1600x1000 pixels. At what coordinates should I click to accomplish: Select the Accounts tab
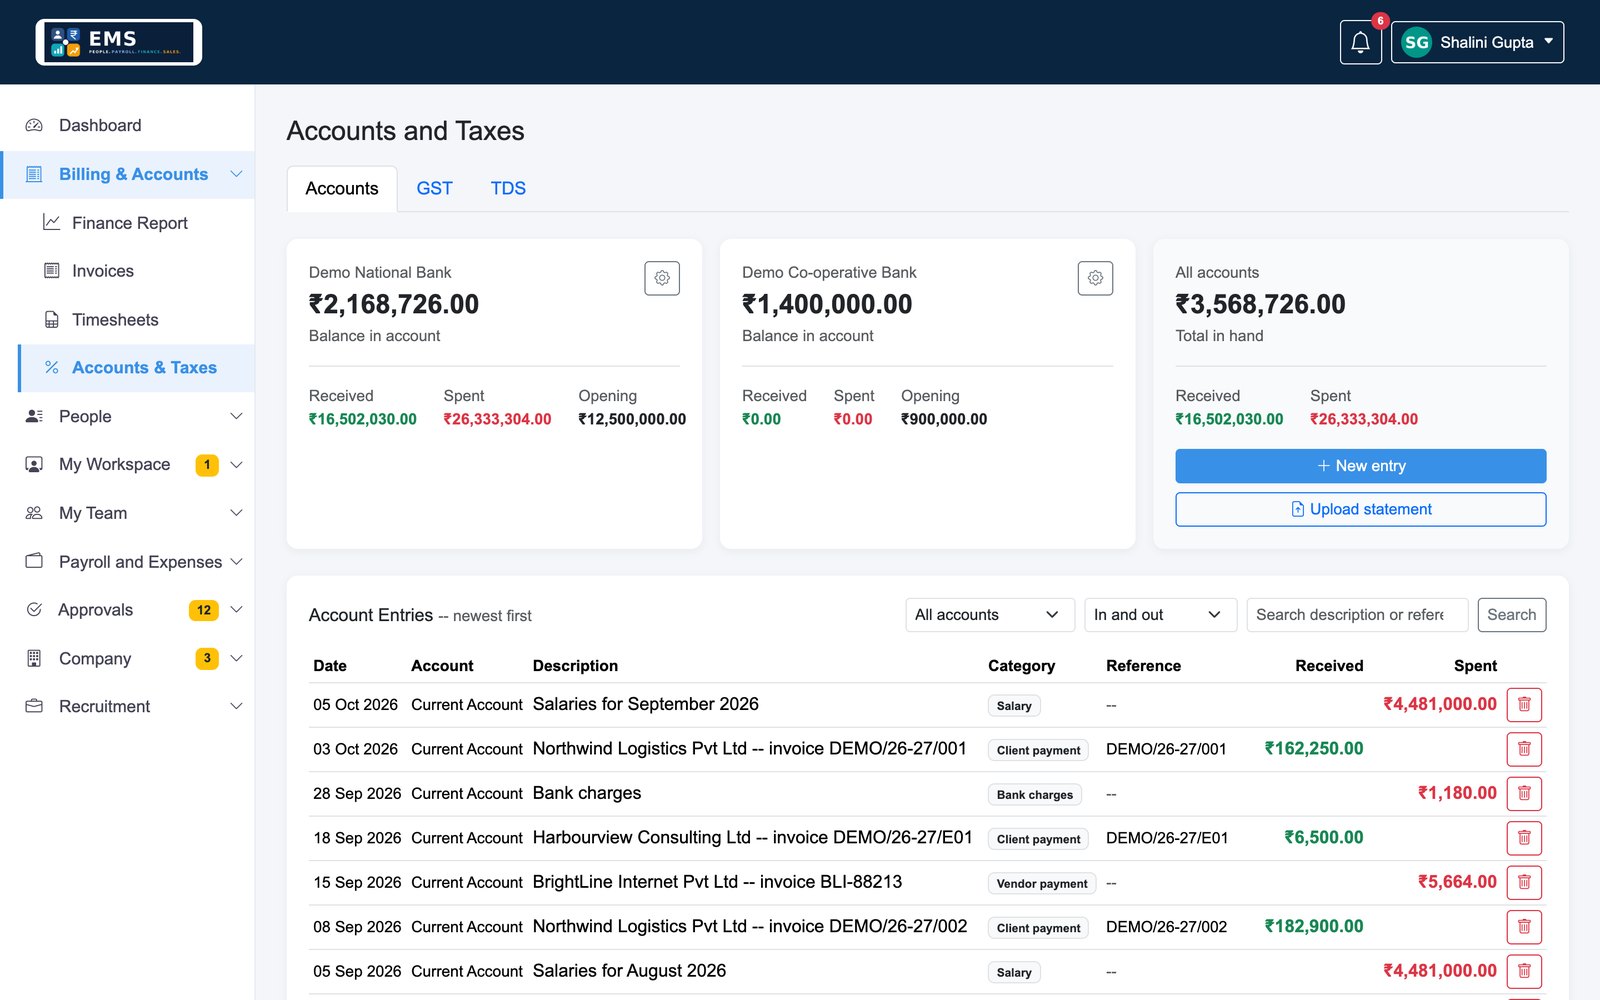(342, 189)
